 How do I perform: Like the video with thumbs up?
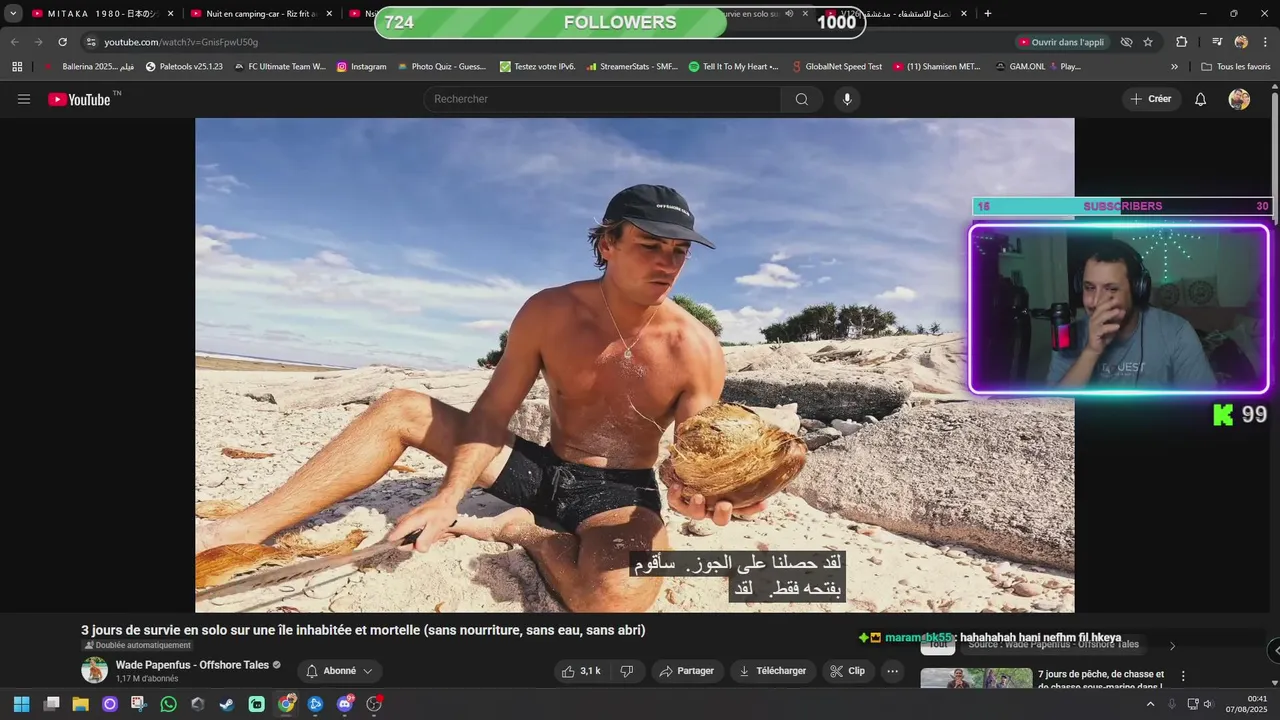pyautogui.click(x=580, y=671)
